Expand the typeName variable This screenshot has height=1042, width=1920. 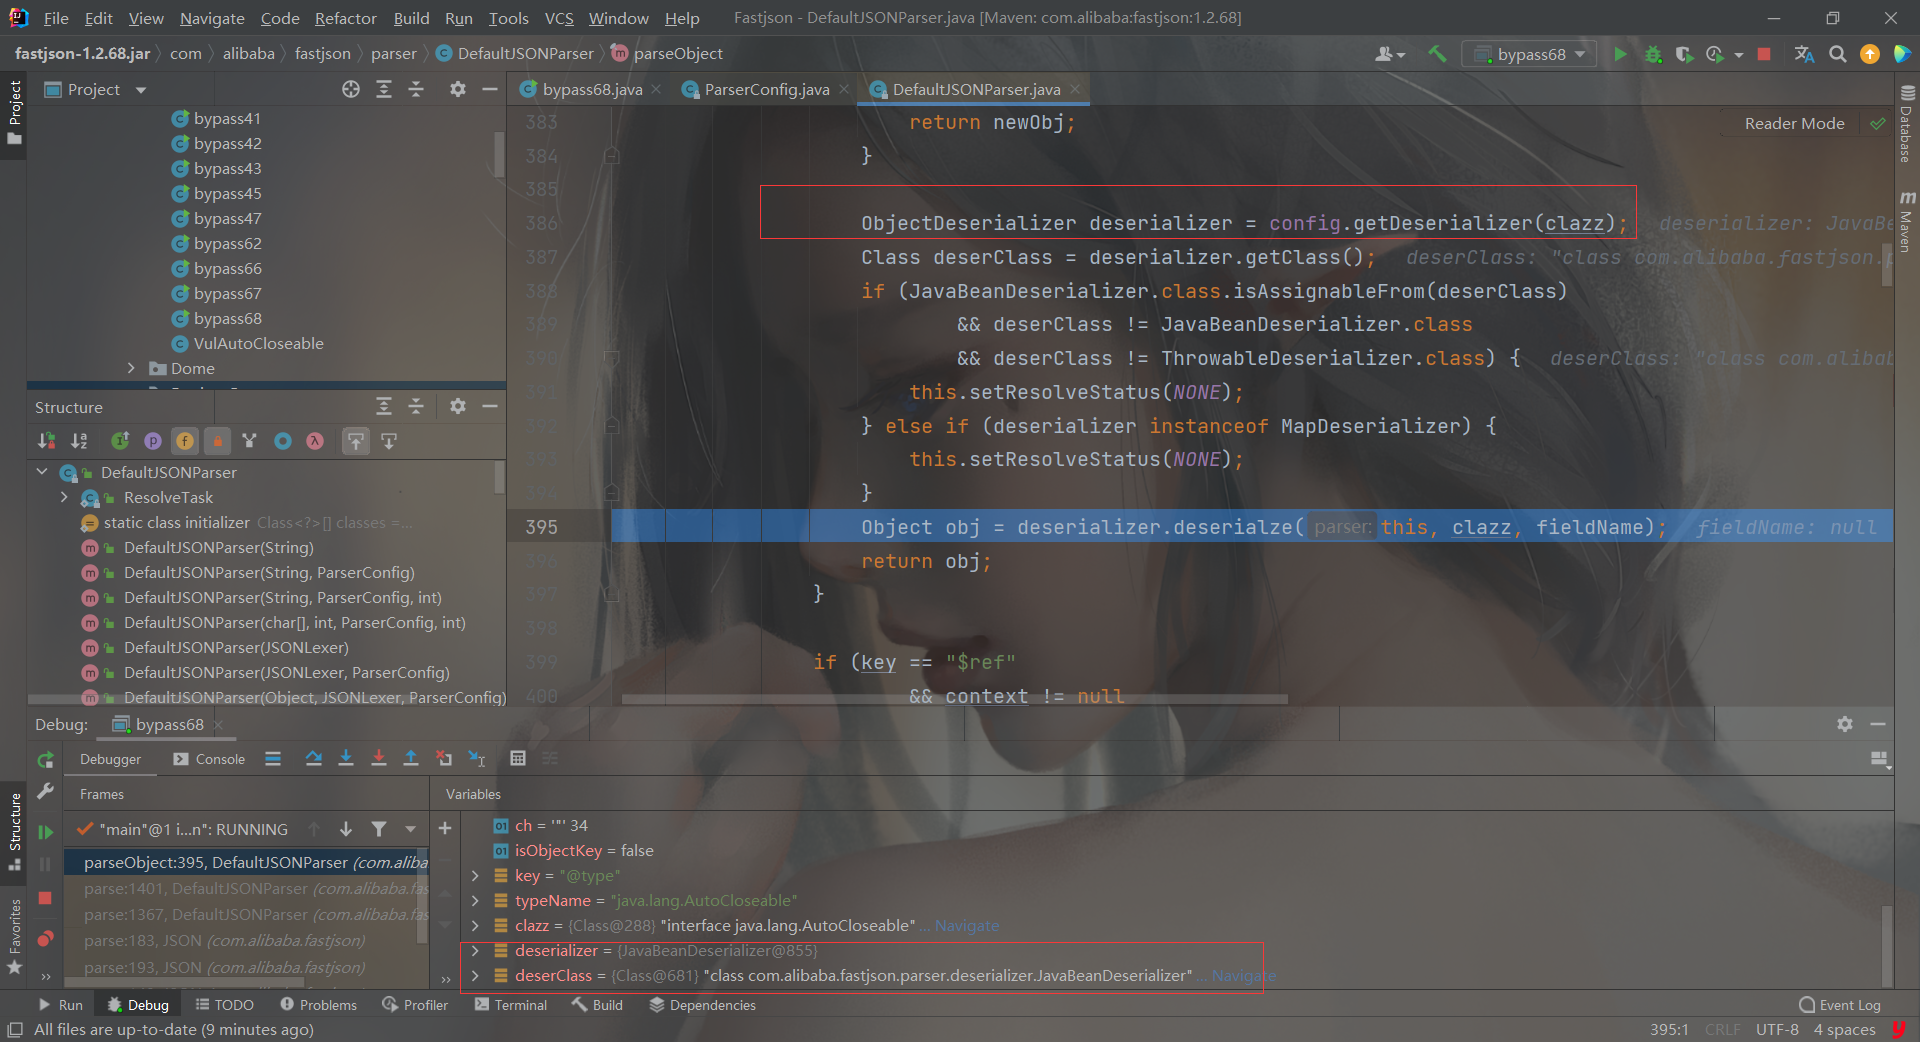pos(475,900)
